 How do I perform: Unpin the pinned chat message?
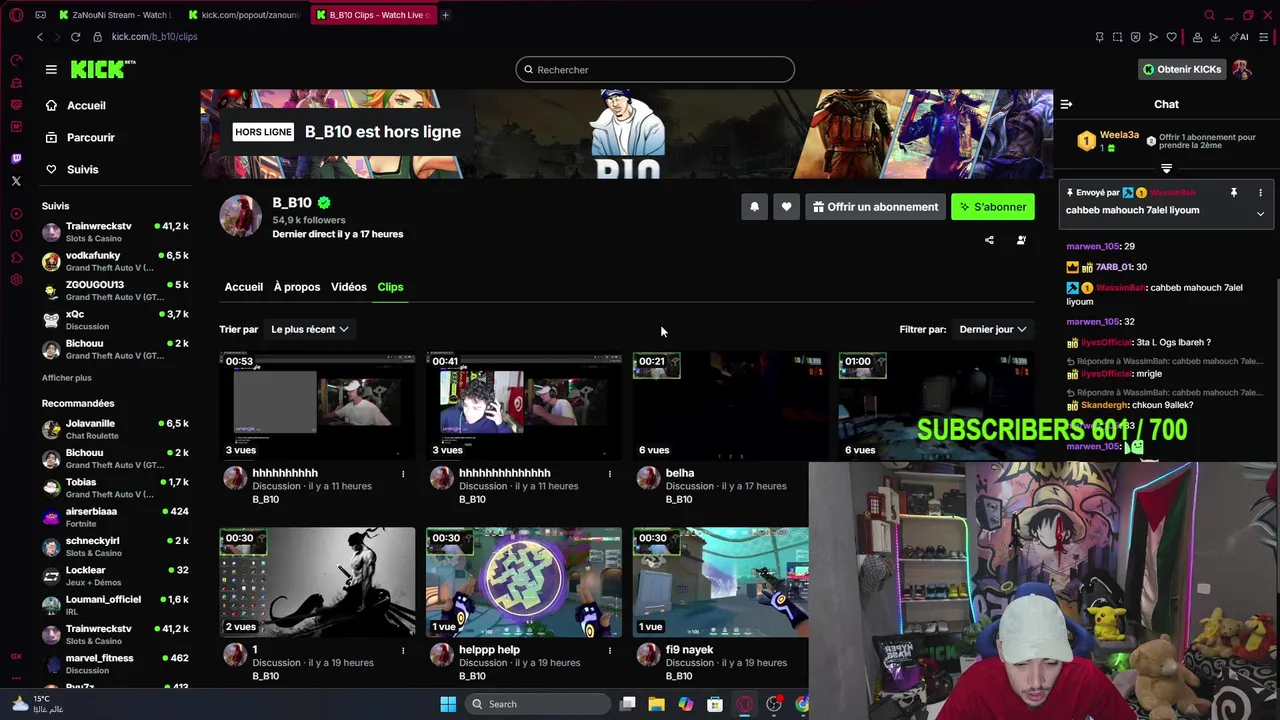coord(1234,192)
